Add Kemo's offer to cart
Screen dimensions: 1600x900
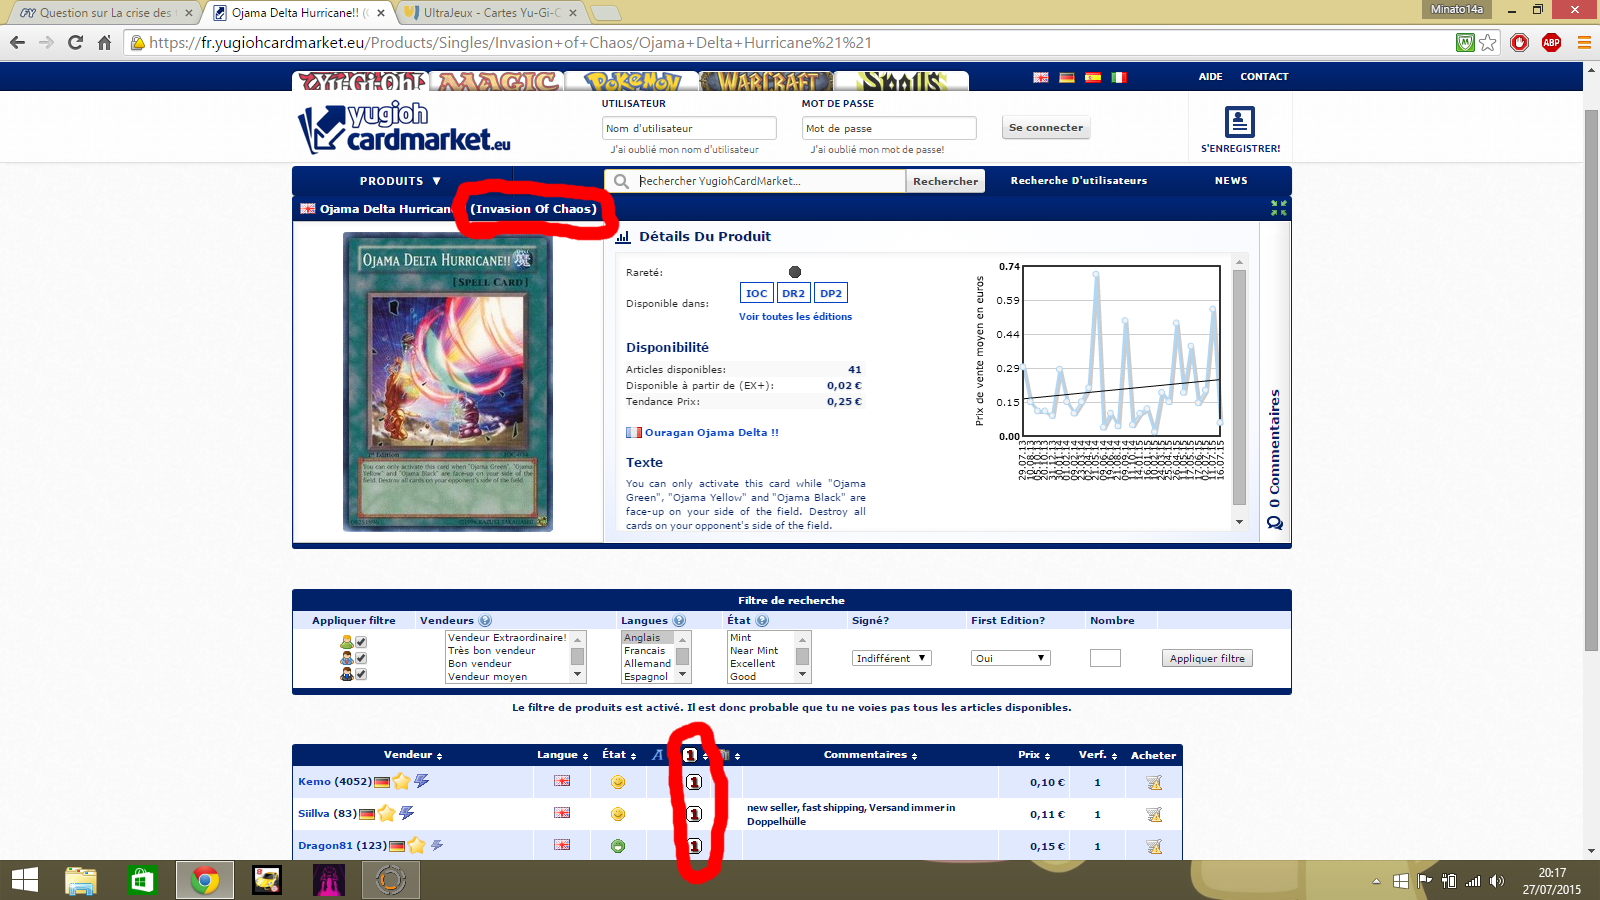coord(1154,782)
